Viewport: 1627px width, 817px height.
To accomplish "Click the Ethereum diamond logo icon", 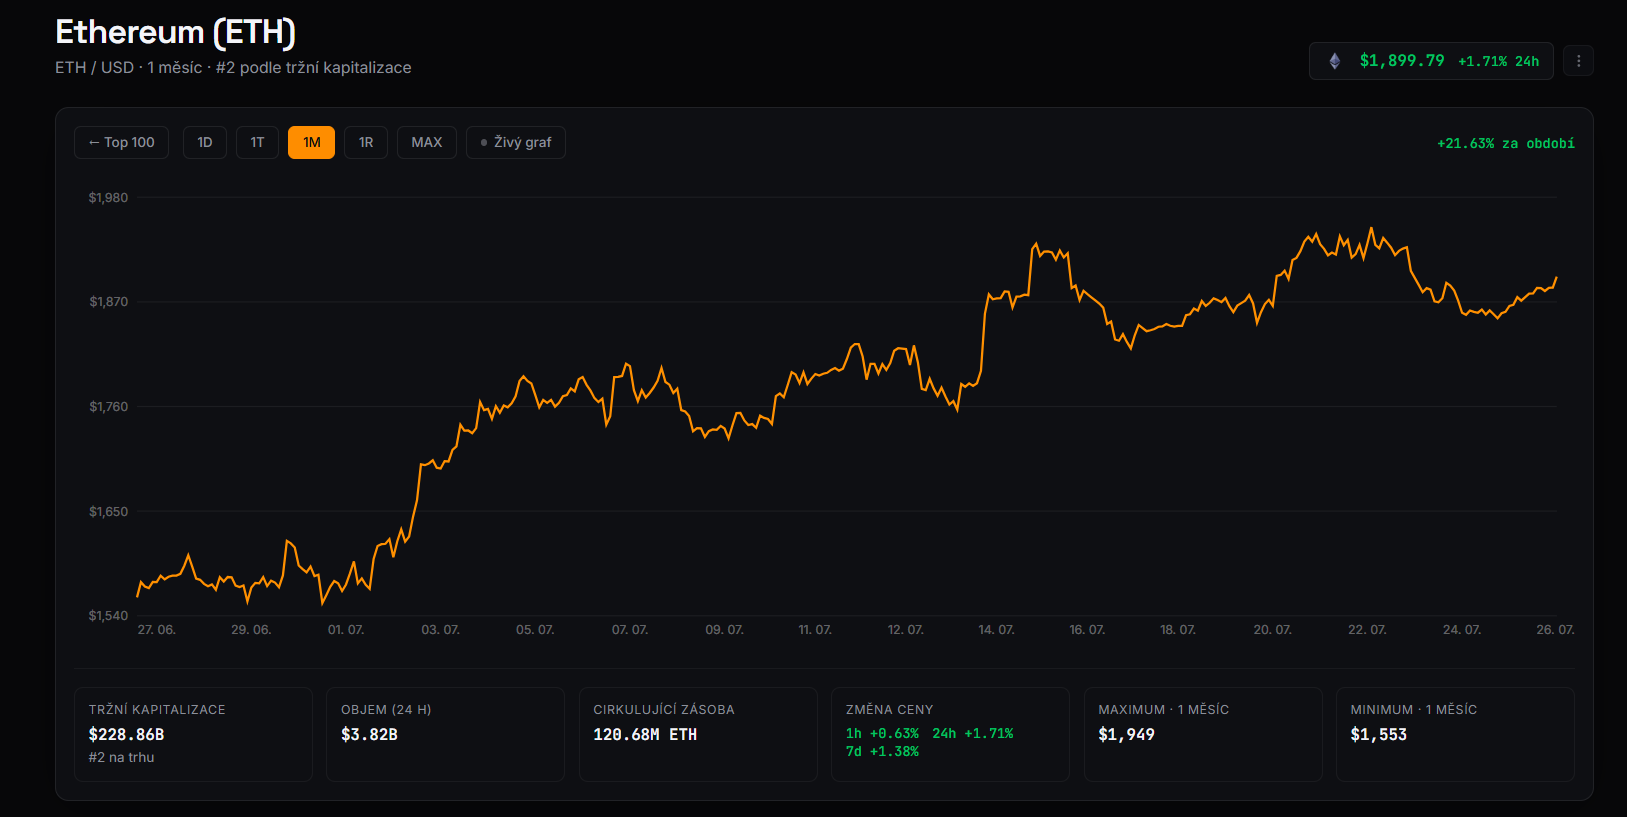I will click(1334, 61).
